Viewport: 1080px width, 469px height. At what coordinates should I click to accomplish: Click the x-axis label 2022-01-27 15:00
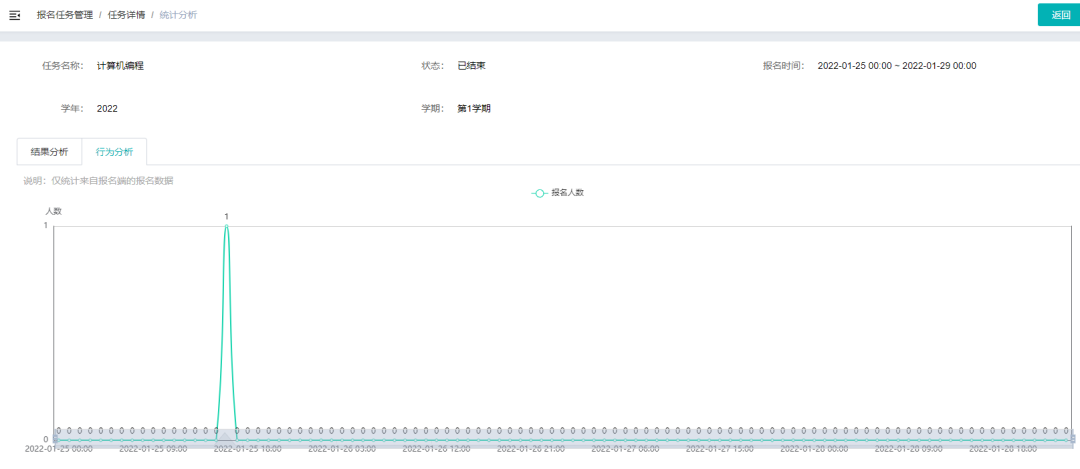[x=719, y=449]
